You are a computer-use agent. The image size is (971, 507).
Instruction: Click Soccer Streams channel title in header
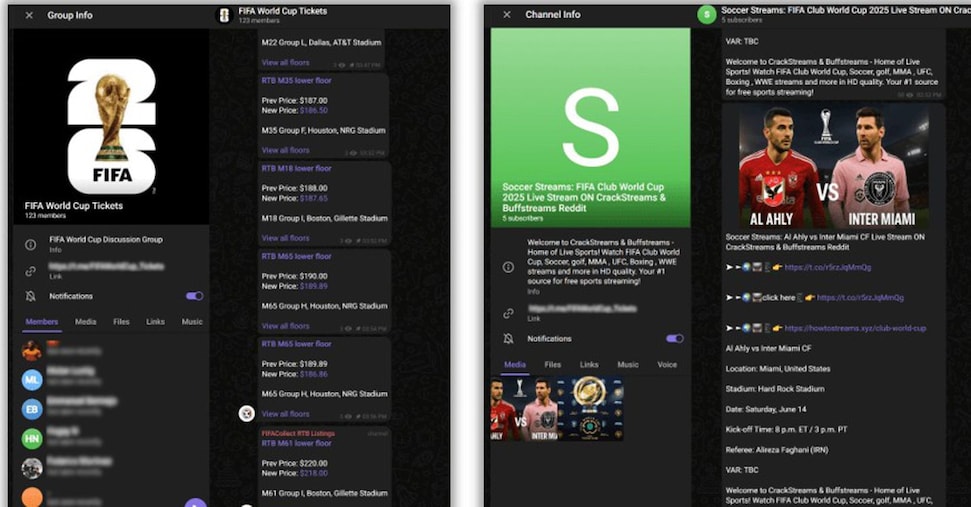[x=846, y=10]
